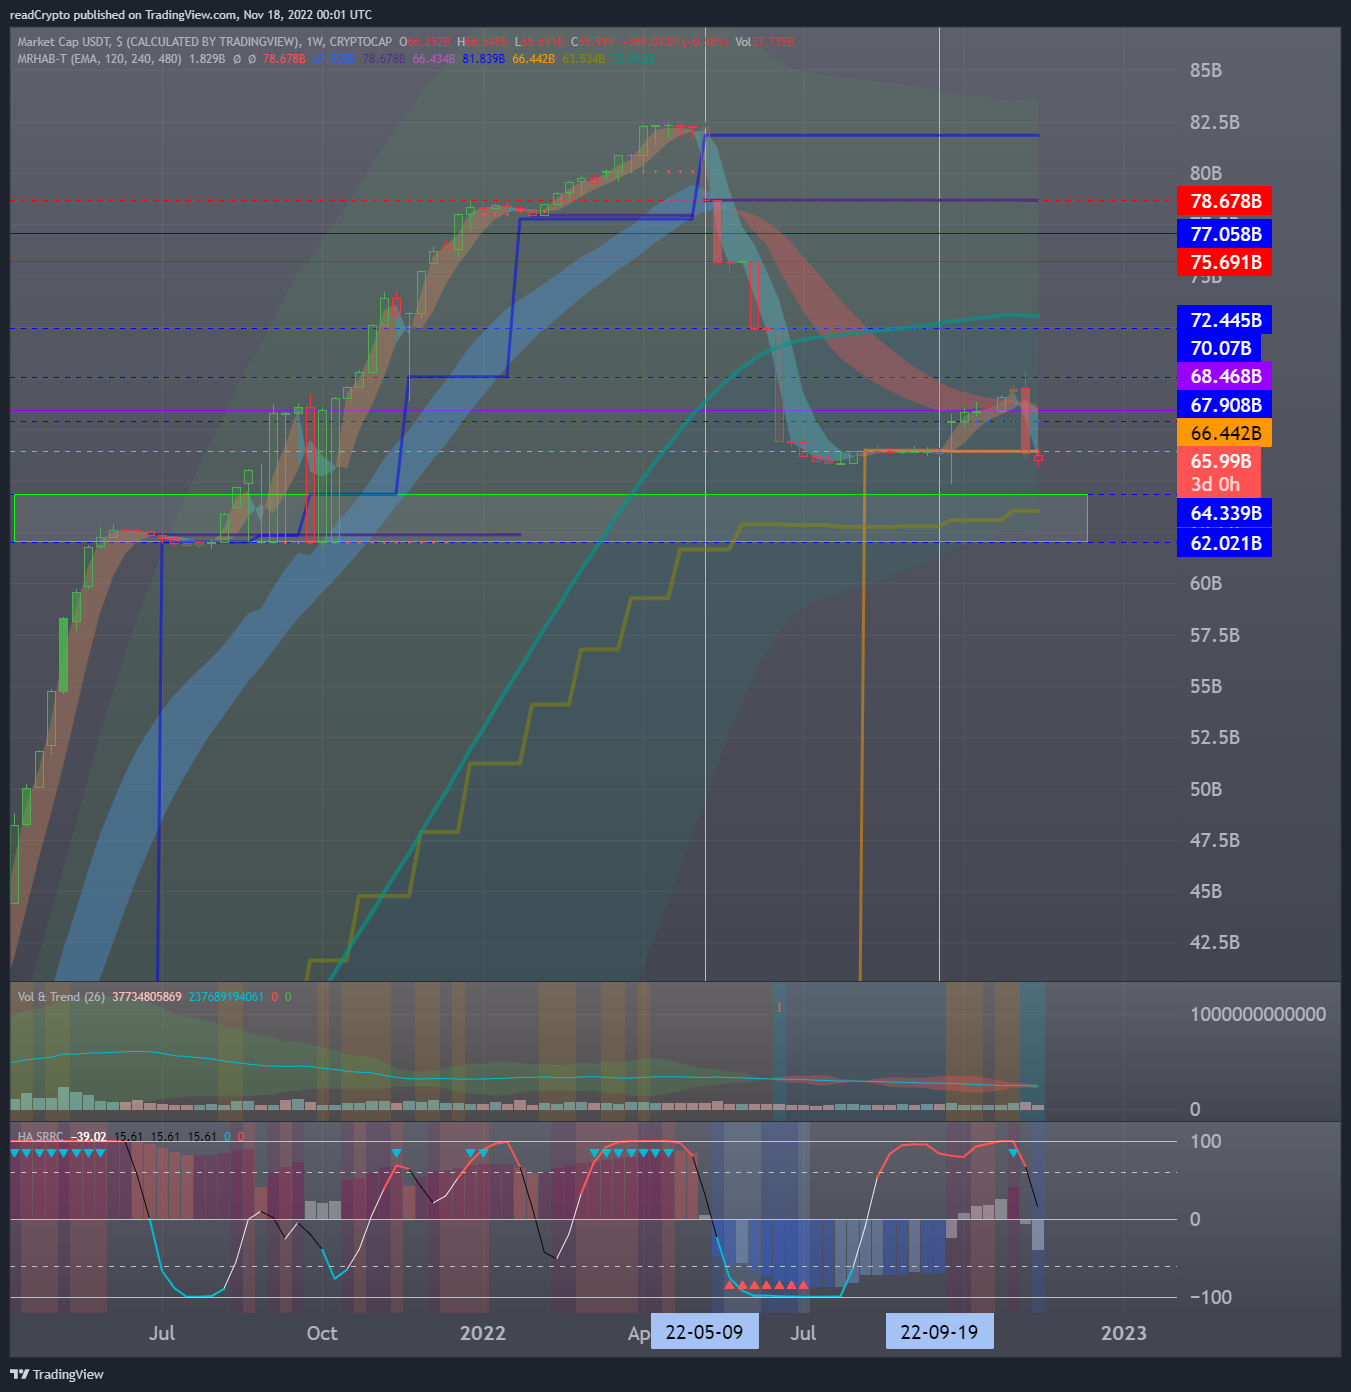
Task: Click the 1000000000000 volume axis label
Action: pos(1258,1014)
